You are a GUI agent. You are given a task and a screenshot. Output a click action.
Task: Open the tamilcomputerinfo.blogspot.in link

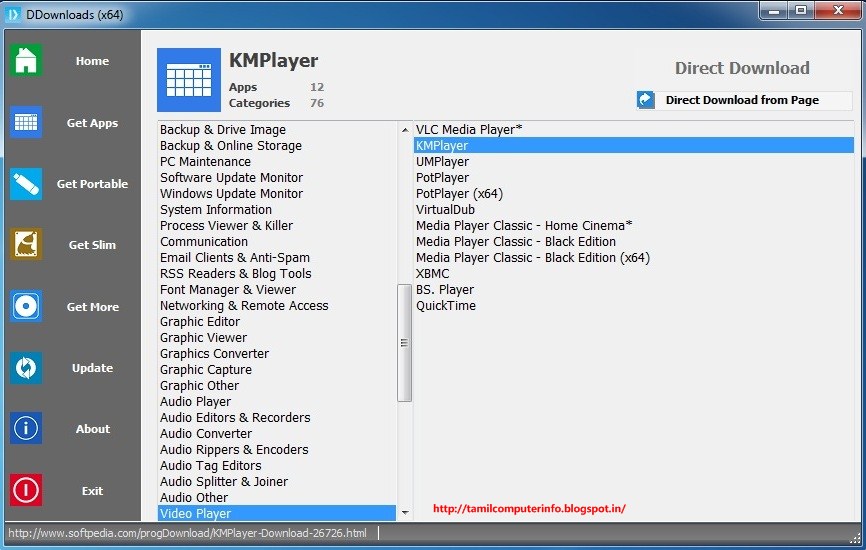tap(529, 509)
